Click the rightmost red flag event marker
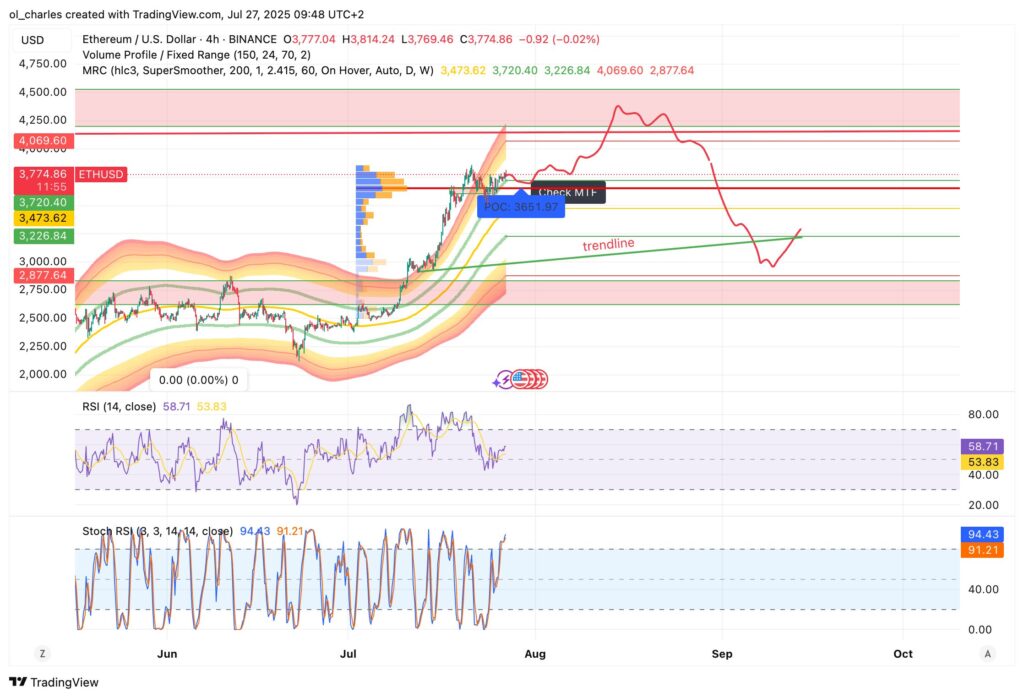 tap(544, 378)
